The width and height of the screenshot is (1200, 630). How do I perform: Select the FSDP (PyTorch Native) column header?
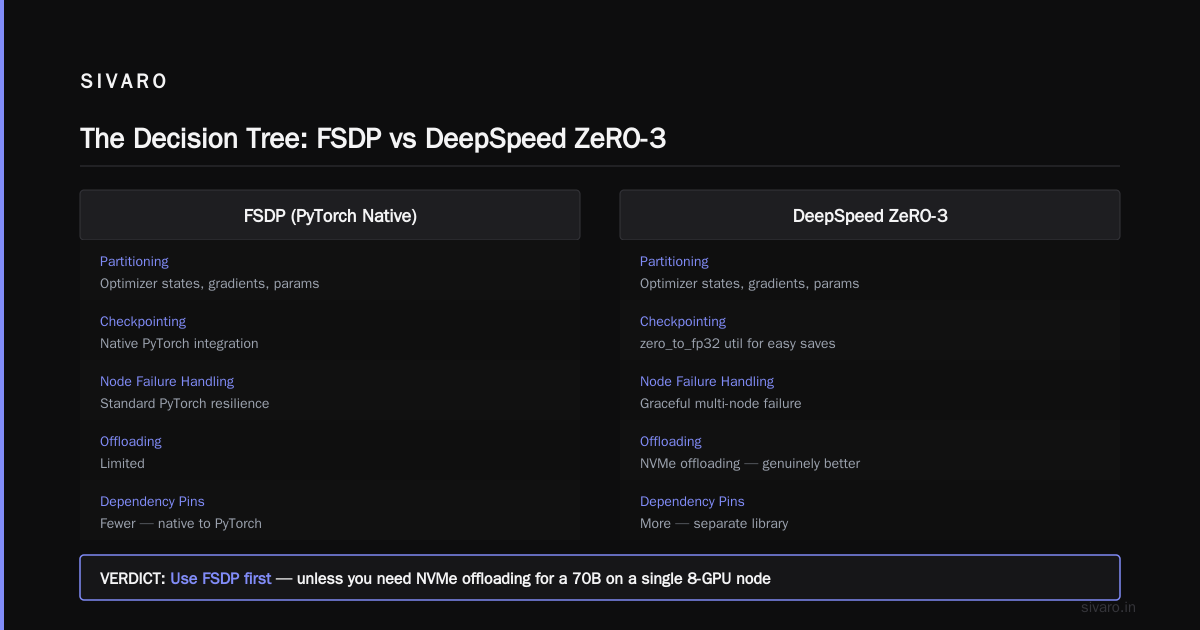330,215
